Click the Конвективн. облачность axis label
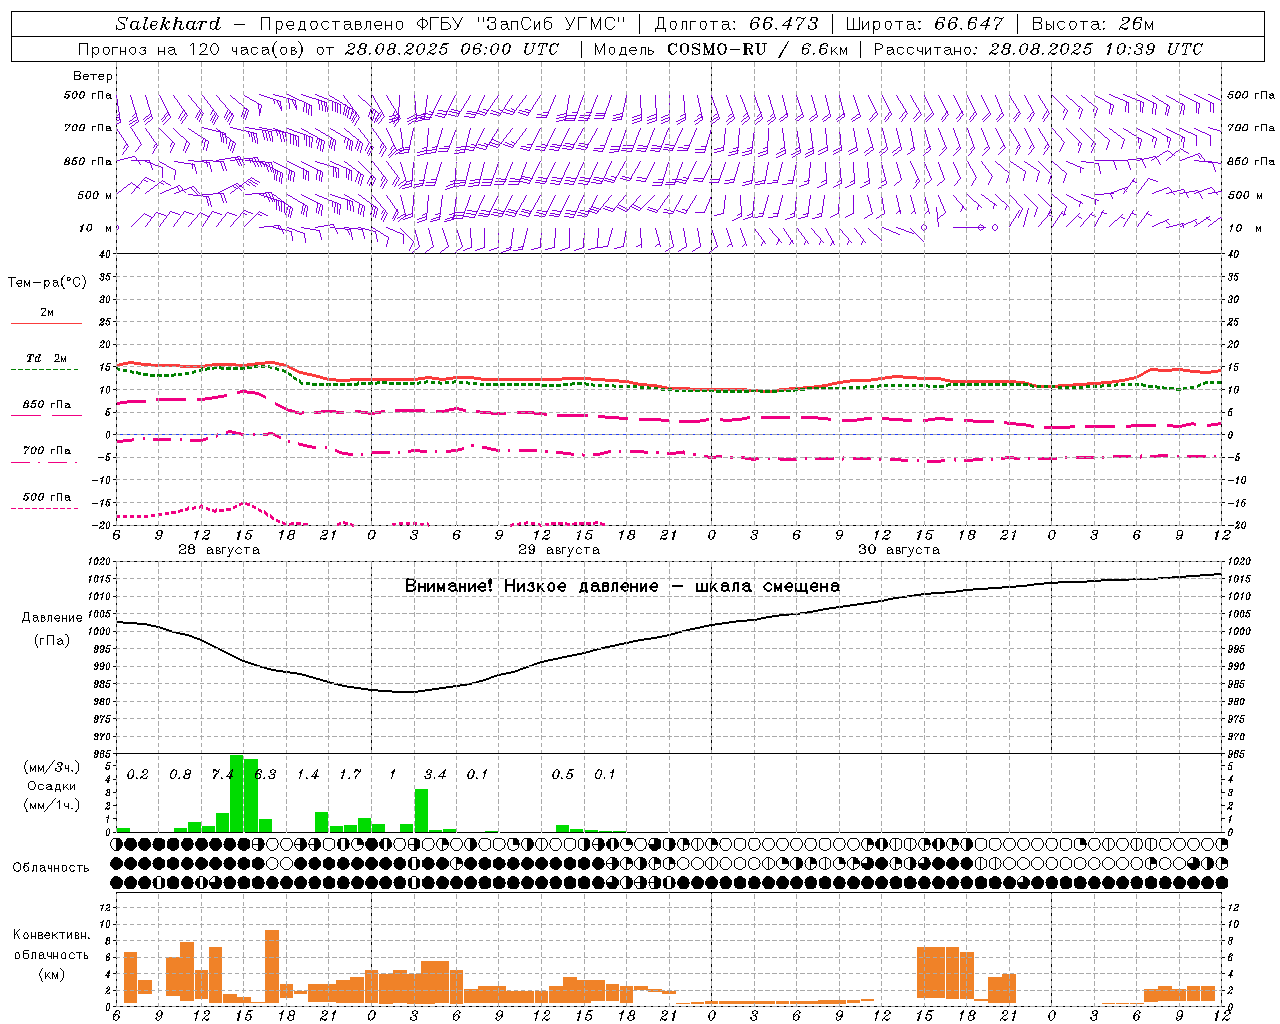Image resolution: width=1280 pixels, height=1024 pixels. point(51,954)
